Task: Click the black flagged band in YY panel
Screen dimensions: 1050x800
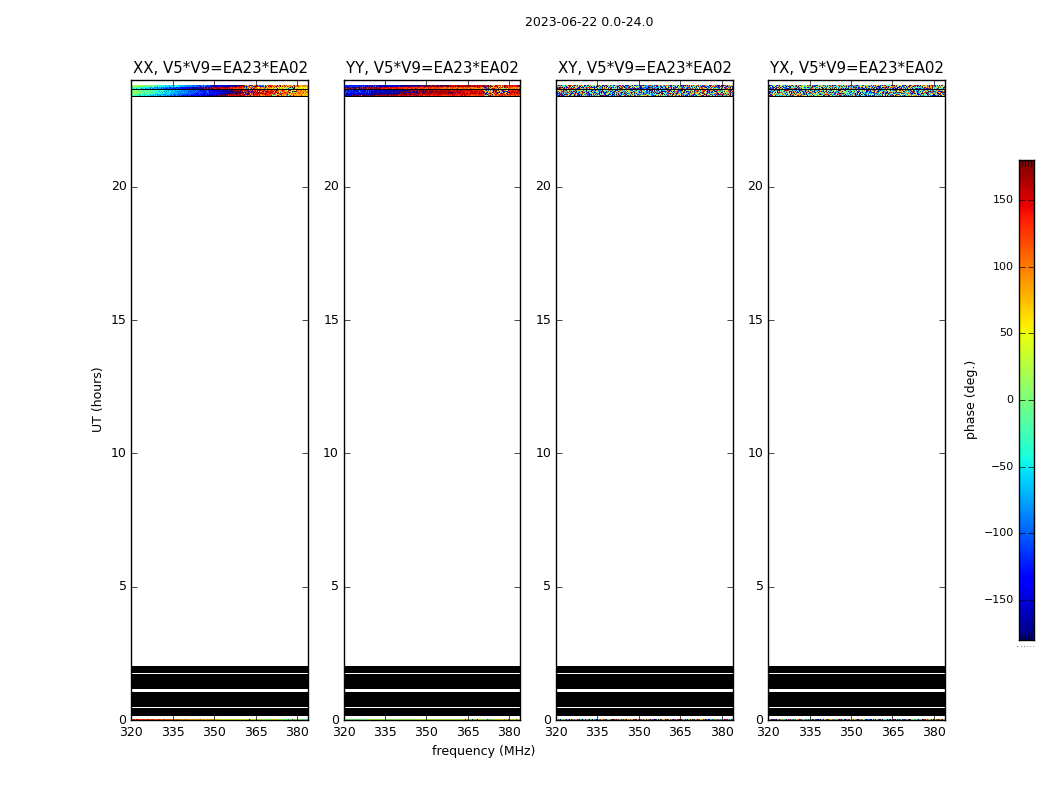Action: coord(432,692)
